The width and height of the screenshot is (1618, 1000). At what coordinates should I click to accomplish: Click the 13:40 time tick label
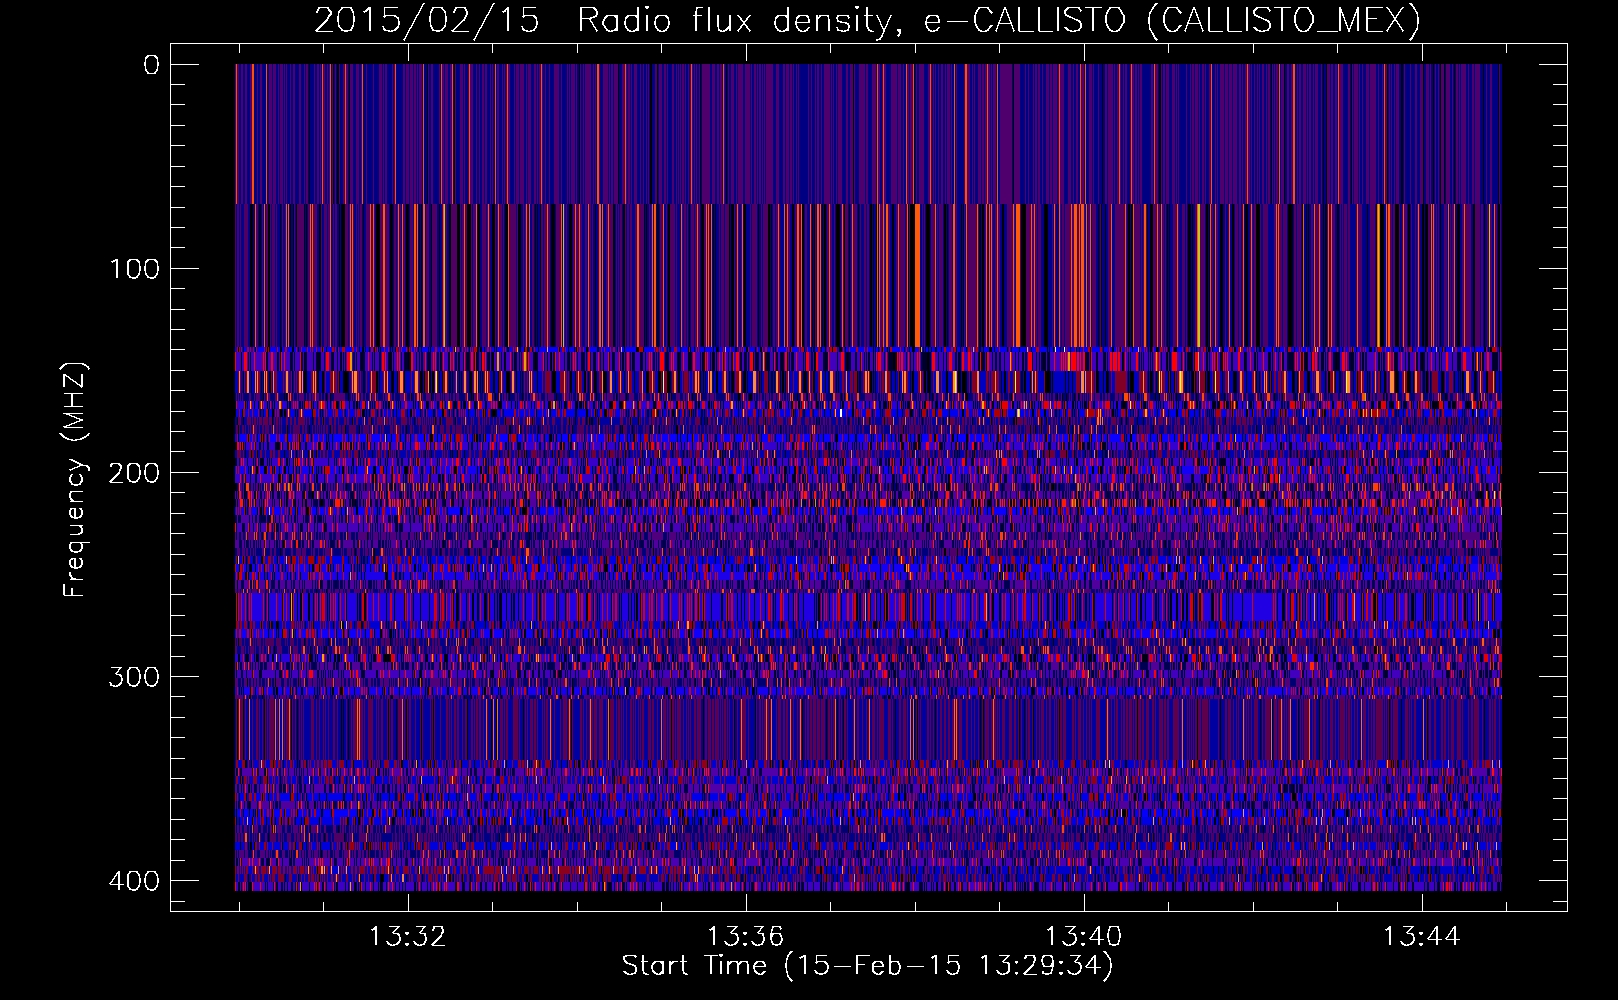point(1083,937)
